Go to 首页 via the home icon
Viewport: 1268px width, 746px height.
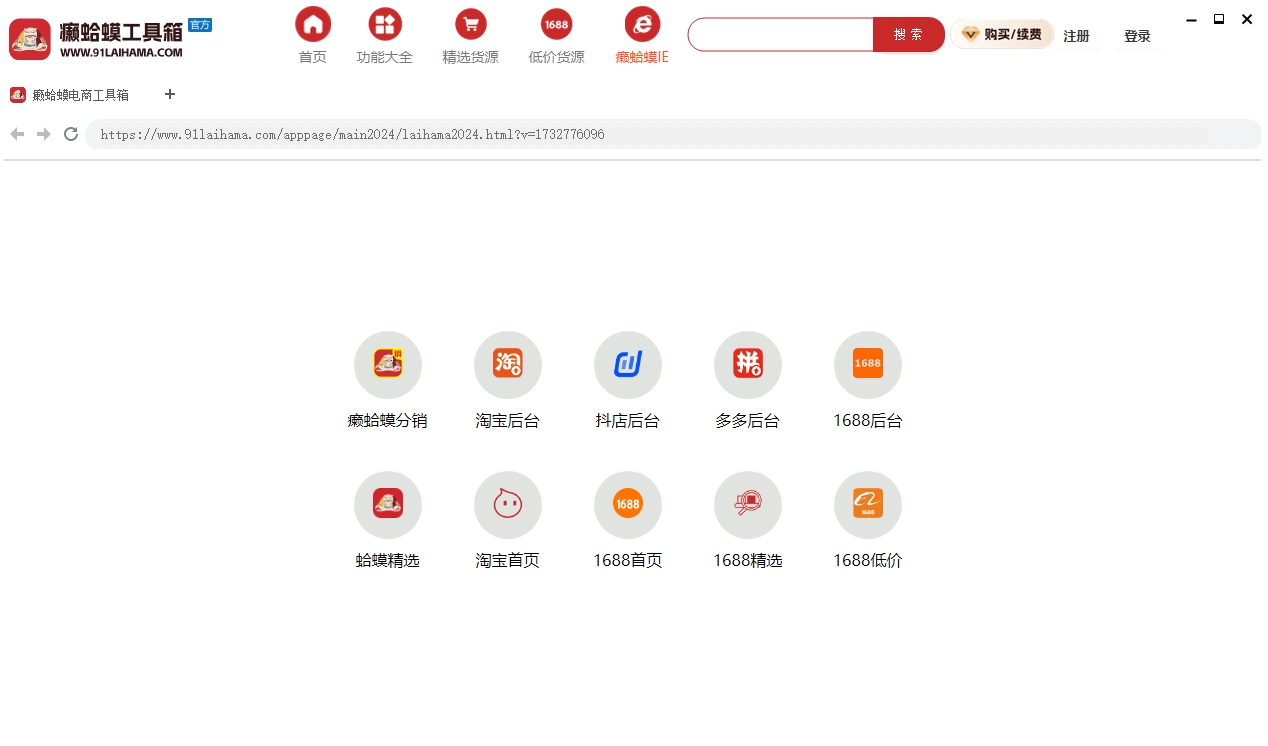[312, 33]
